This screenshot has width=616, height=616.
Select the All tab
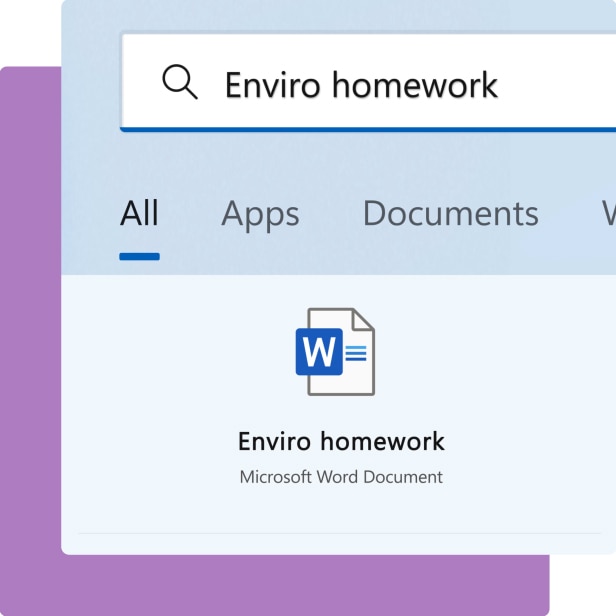(x=139, y=213)
